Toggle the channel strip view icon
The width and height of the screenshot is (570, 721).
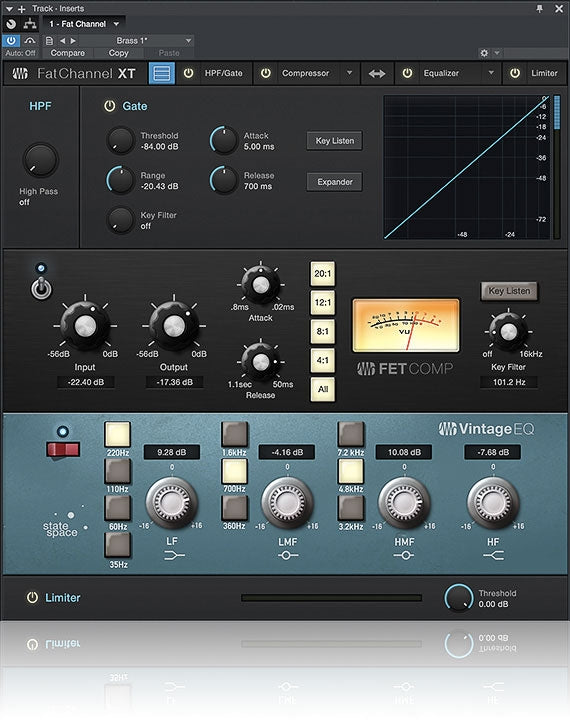[162, 73]
